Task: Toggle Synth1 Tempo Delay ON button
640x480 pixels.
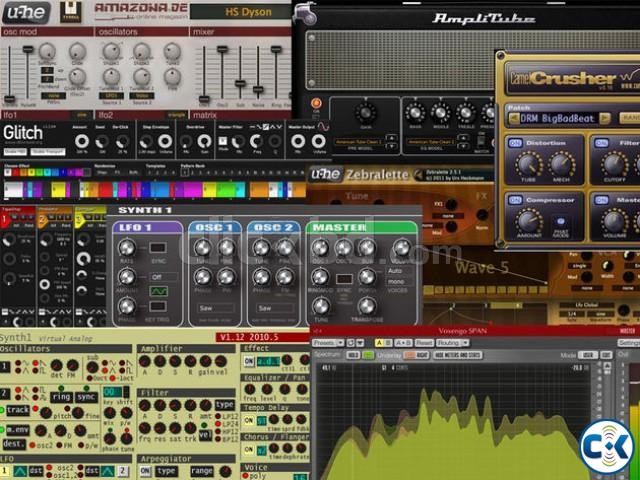Action: click(x=249, y=420)
